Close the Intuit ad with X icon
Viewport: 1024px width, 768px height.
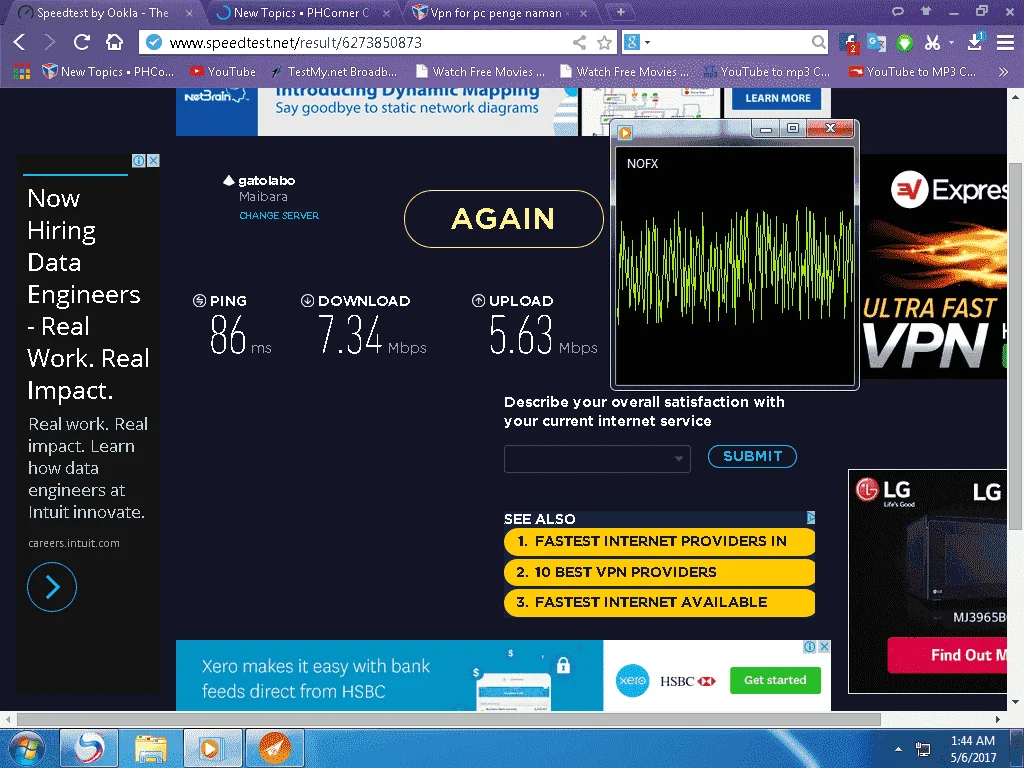(153, 161)
